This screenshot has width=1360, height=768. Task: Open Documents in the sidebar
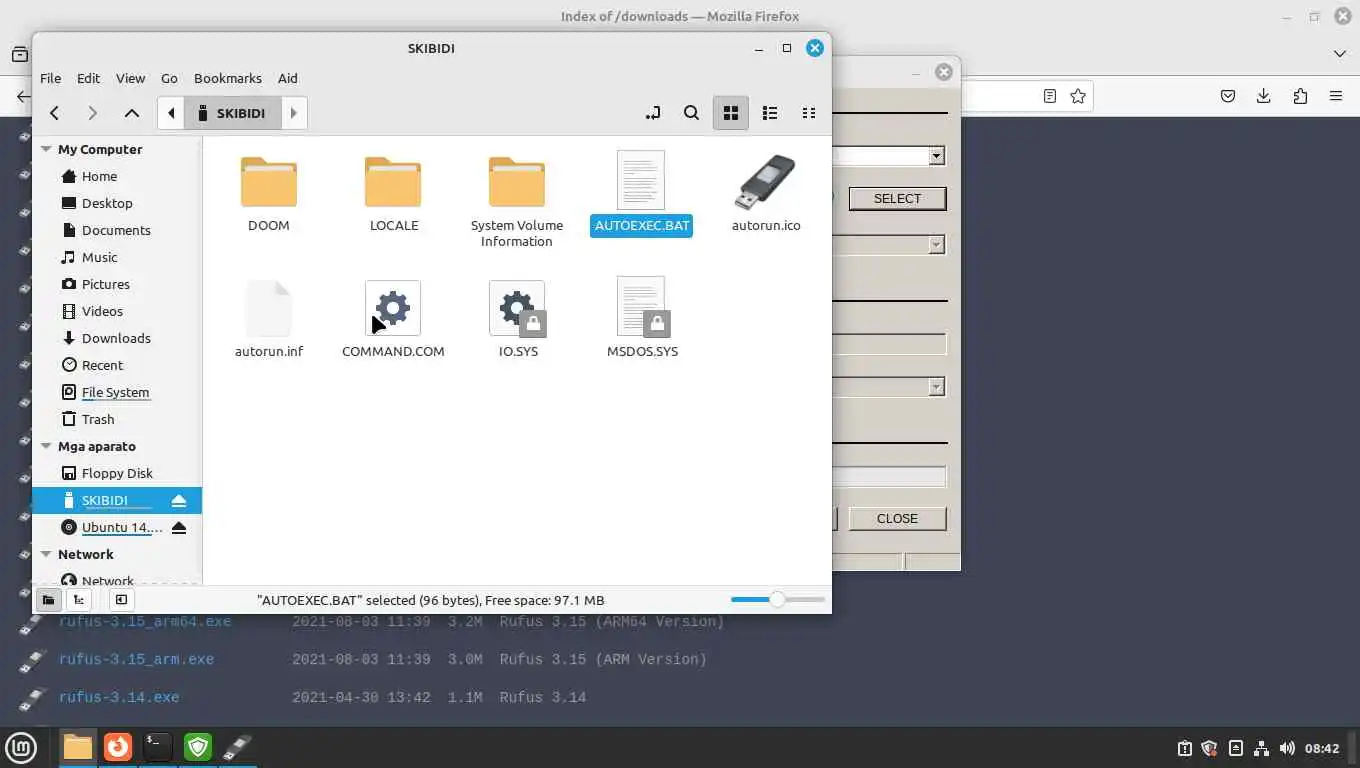[117, 230]
